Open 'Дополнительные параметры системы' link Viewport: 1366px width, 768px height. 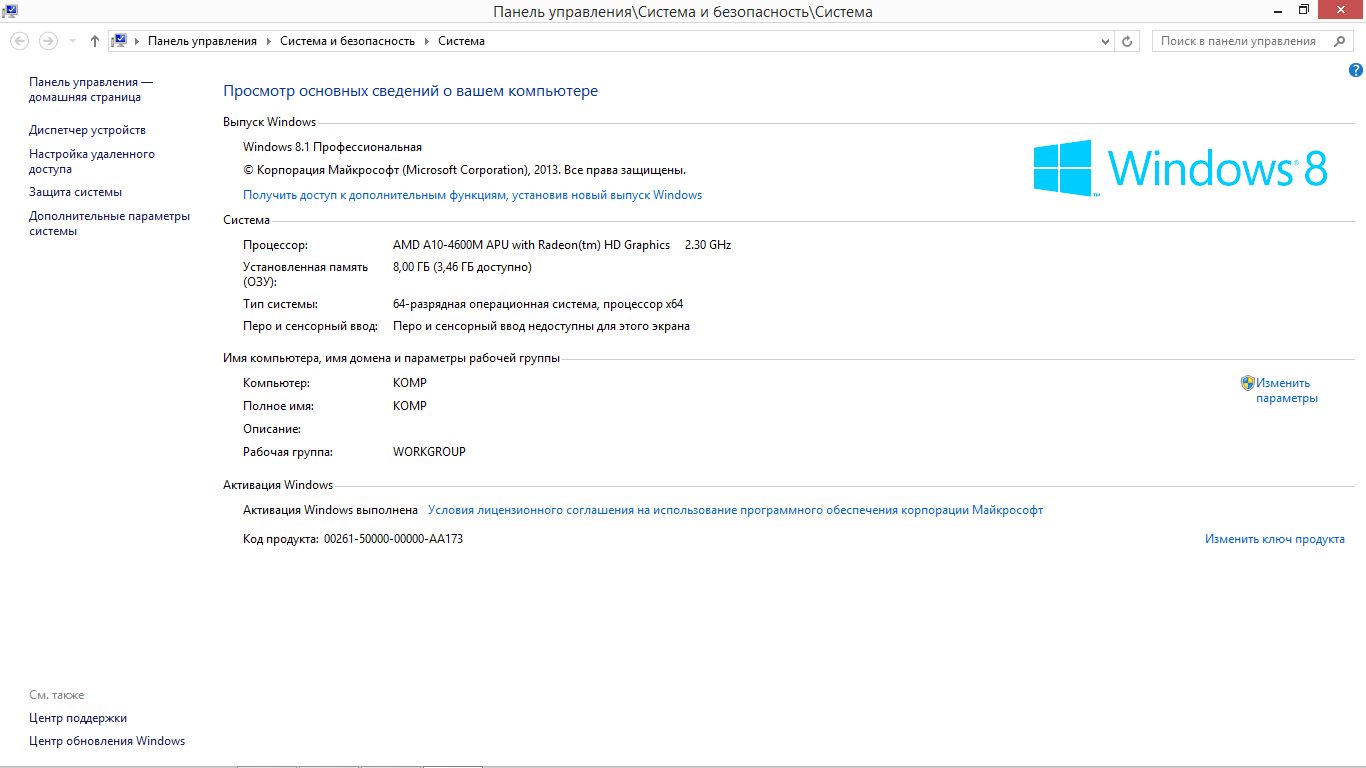[x=109, y=223]
